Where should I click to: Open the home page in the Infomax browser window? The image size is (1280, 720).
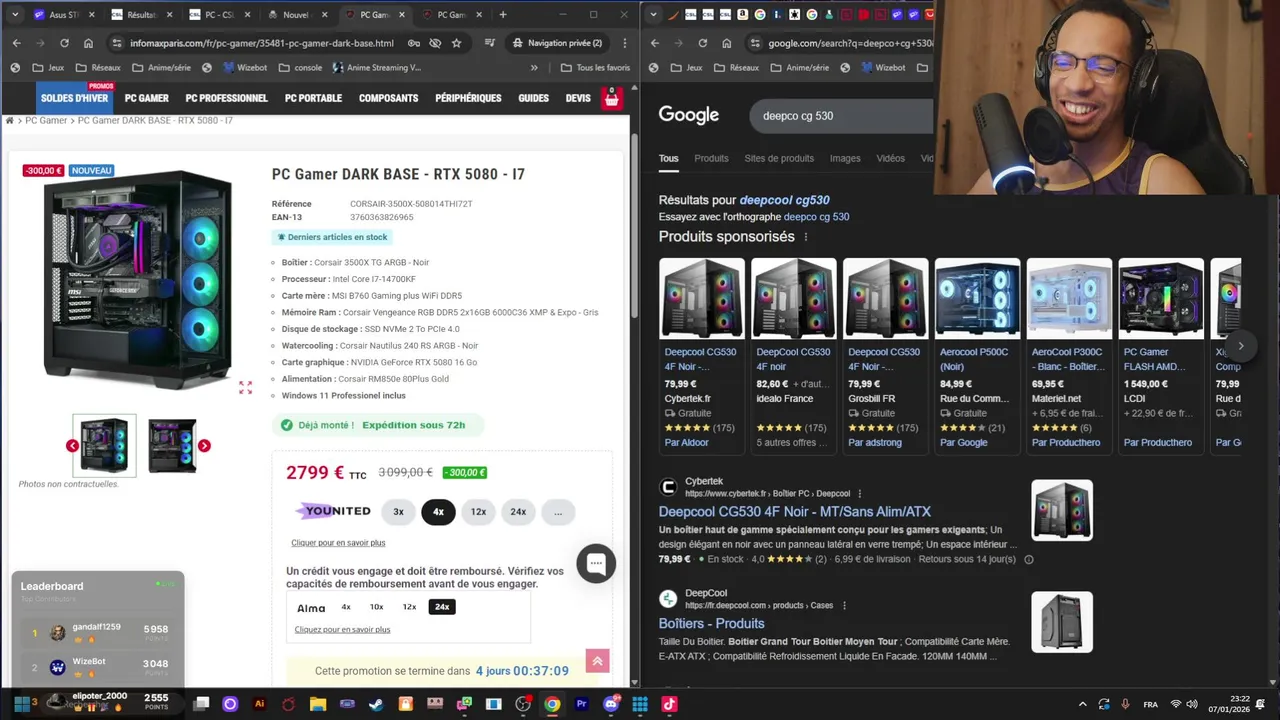(x=88, y=43)
